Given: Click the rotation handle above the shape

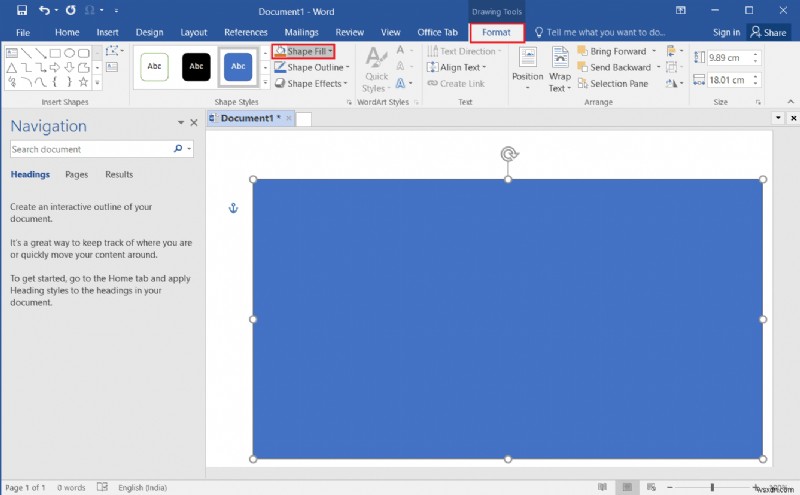Looking at the screenshot, I should 509,154.
